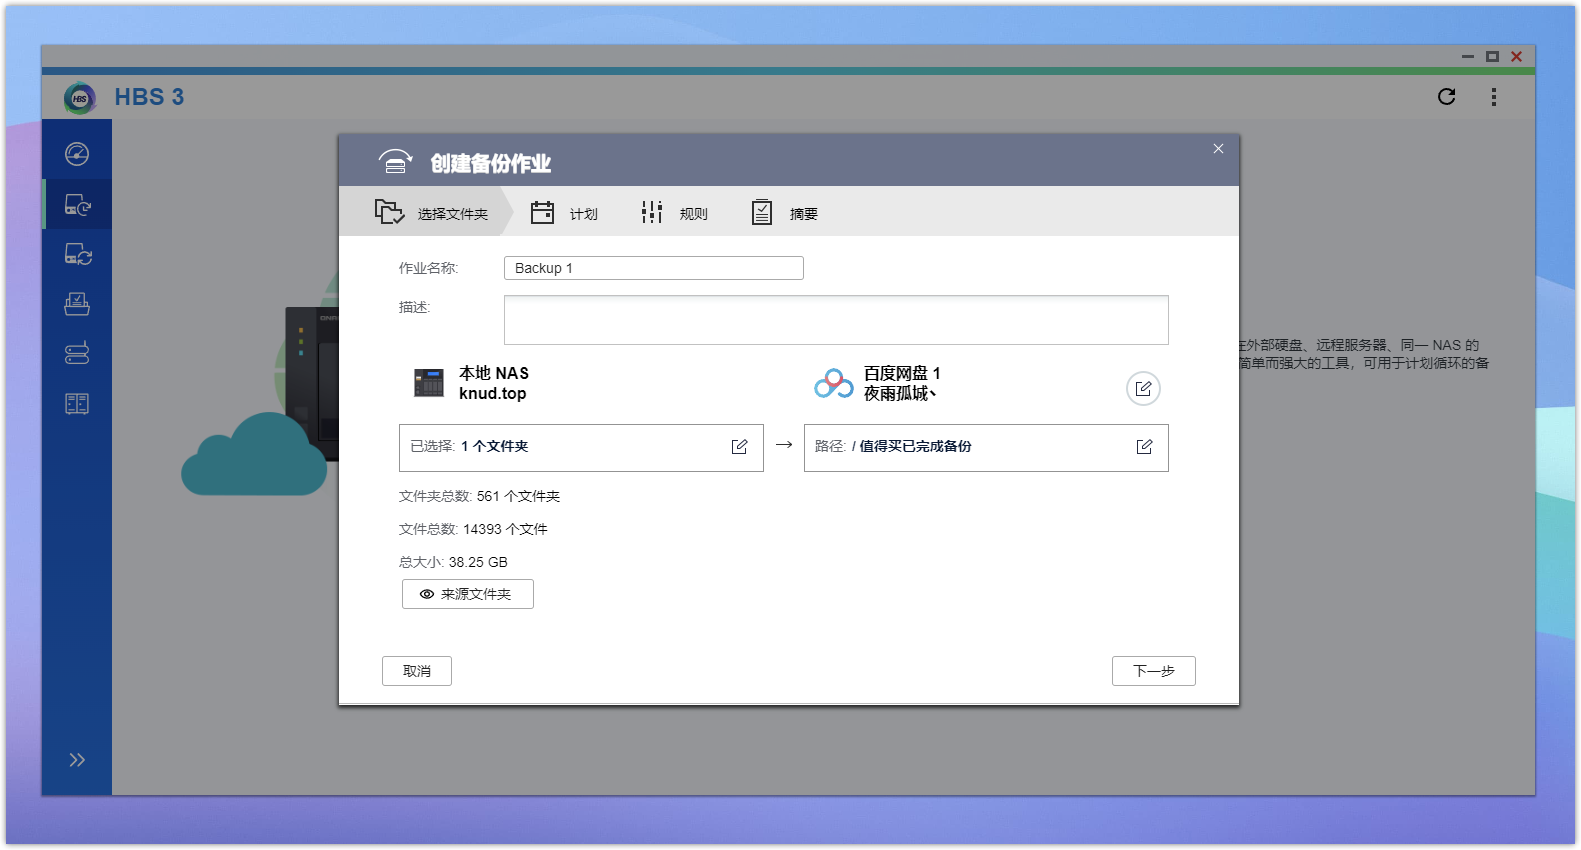The width and height of the screenshot is (1581, 850).
Task: Open the Services sidebar icon
Action: point(77,403)
